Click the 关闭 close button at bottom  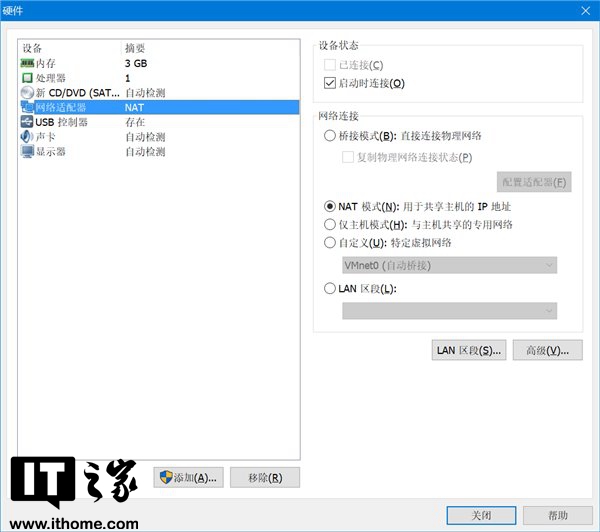(x=483, y=515)
